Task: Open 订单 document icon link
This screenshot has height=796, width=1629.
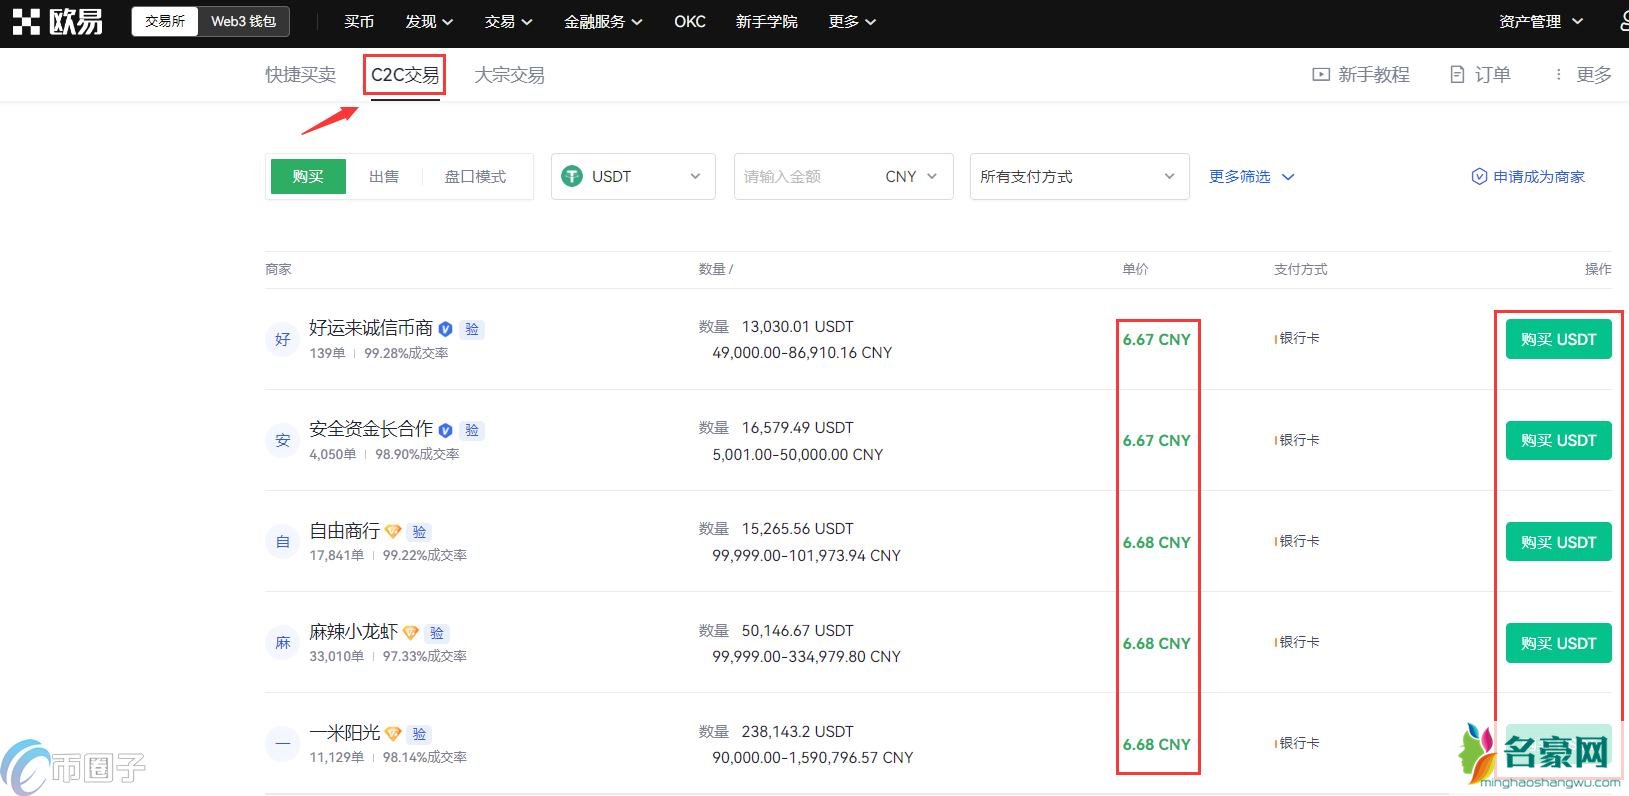Action: click(1457, 75)
